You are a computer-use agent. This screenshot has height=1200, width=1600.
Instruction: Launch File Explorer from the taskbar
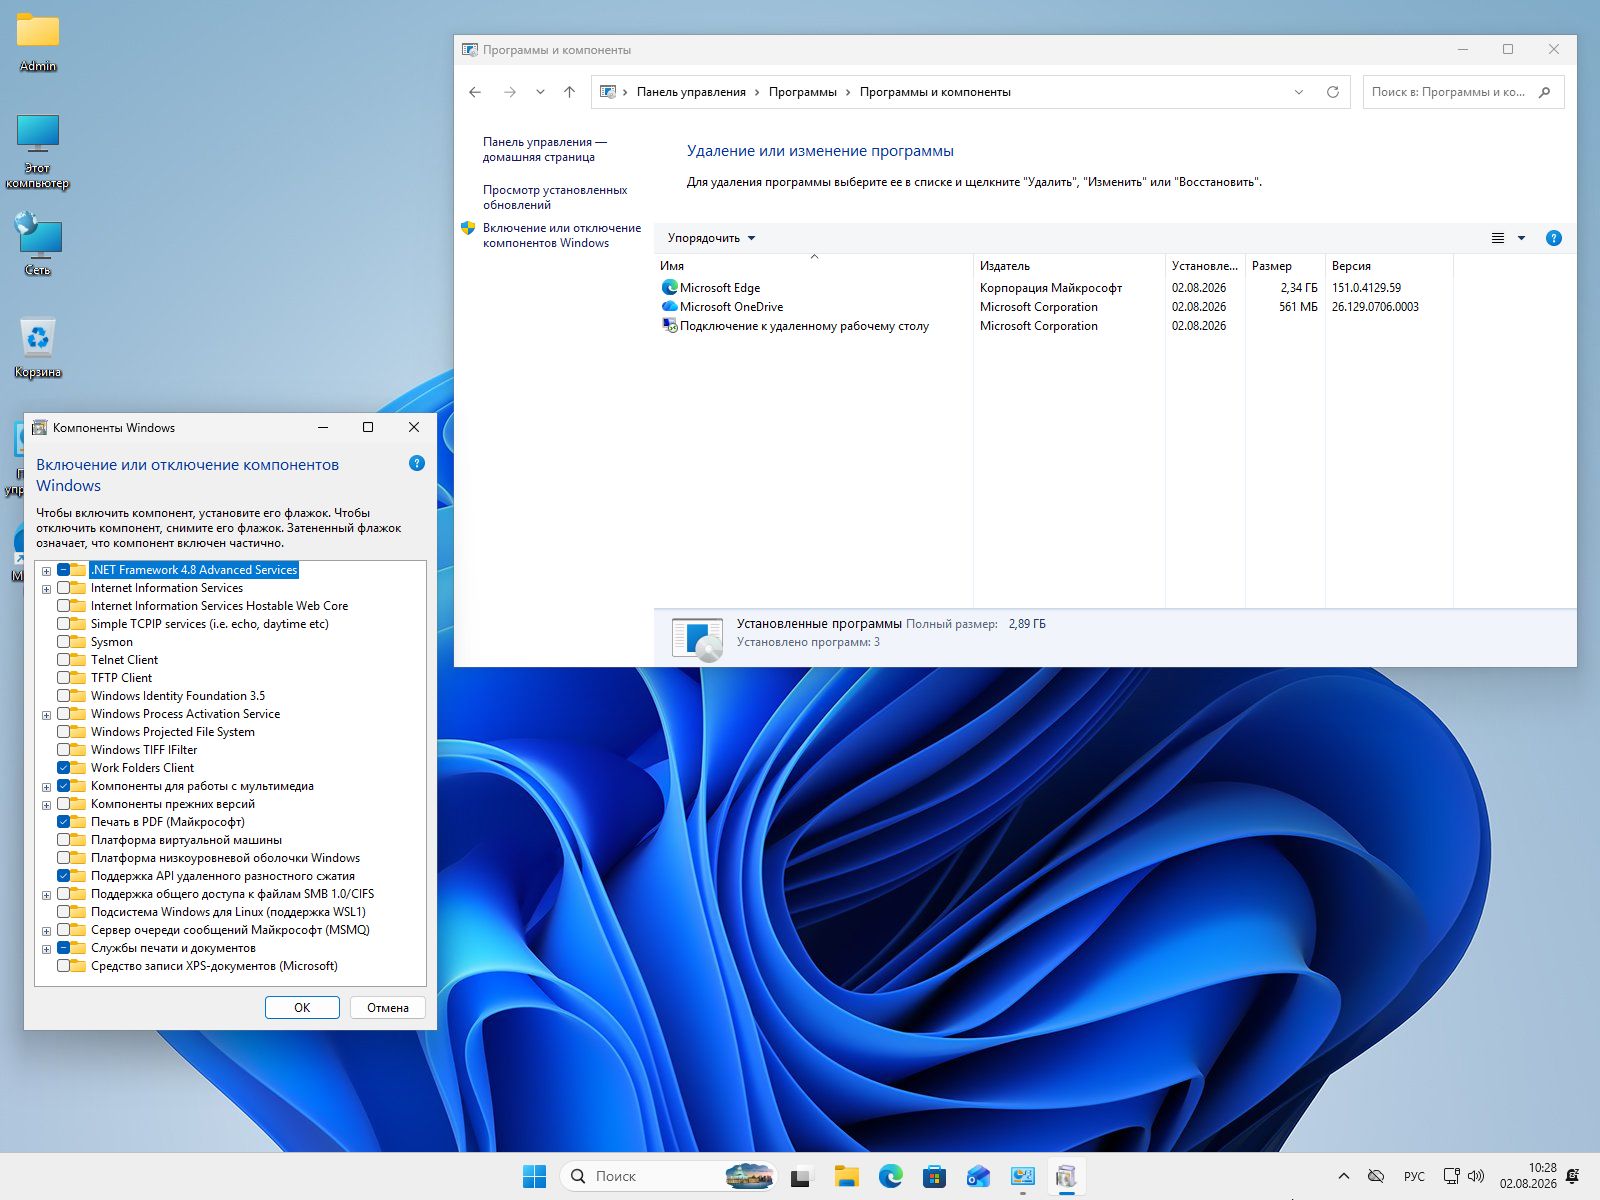847,1176
